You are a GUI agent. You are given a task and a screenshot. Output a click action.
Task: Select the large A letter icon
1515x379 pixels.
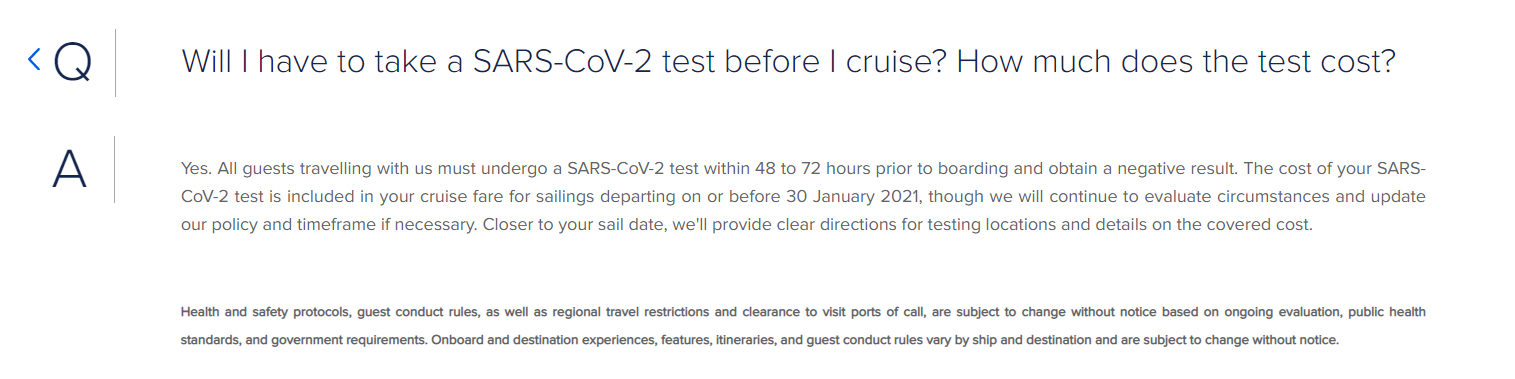[69, 170]
